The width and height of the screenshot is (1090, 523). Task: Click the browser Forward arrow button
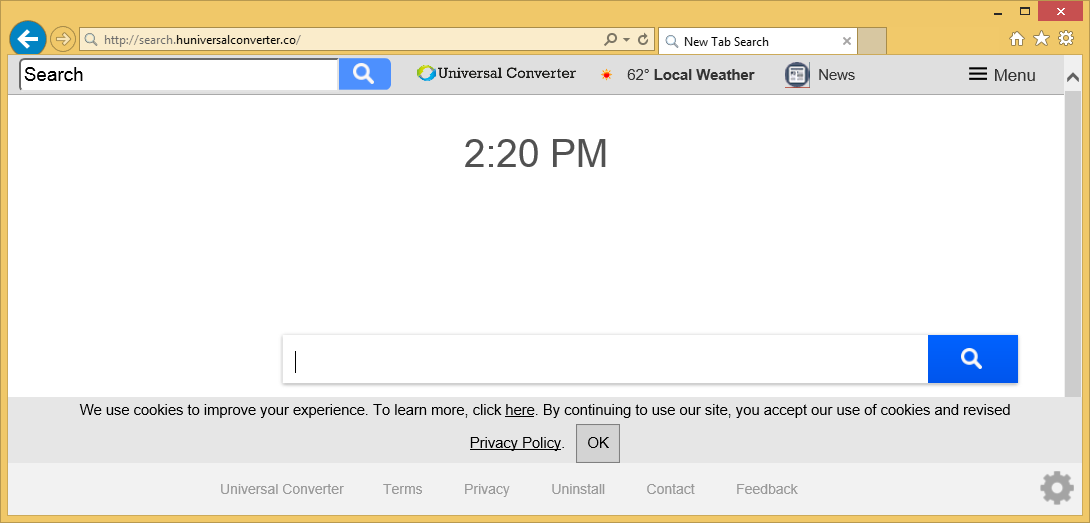pos(63,40)
